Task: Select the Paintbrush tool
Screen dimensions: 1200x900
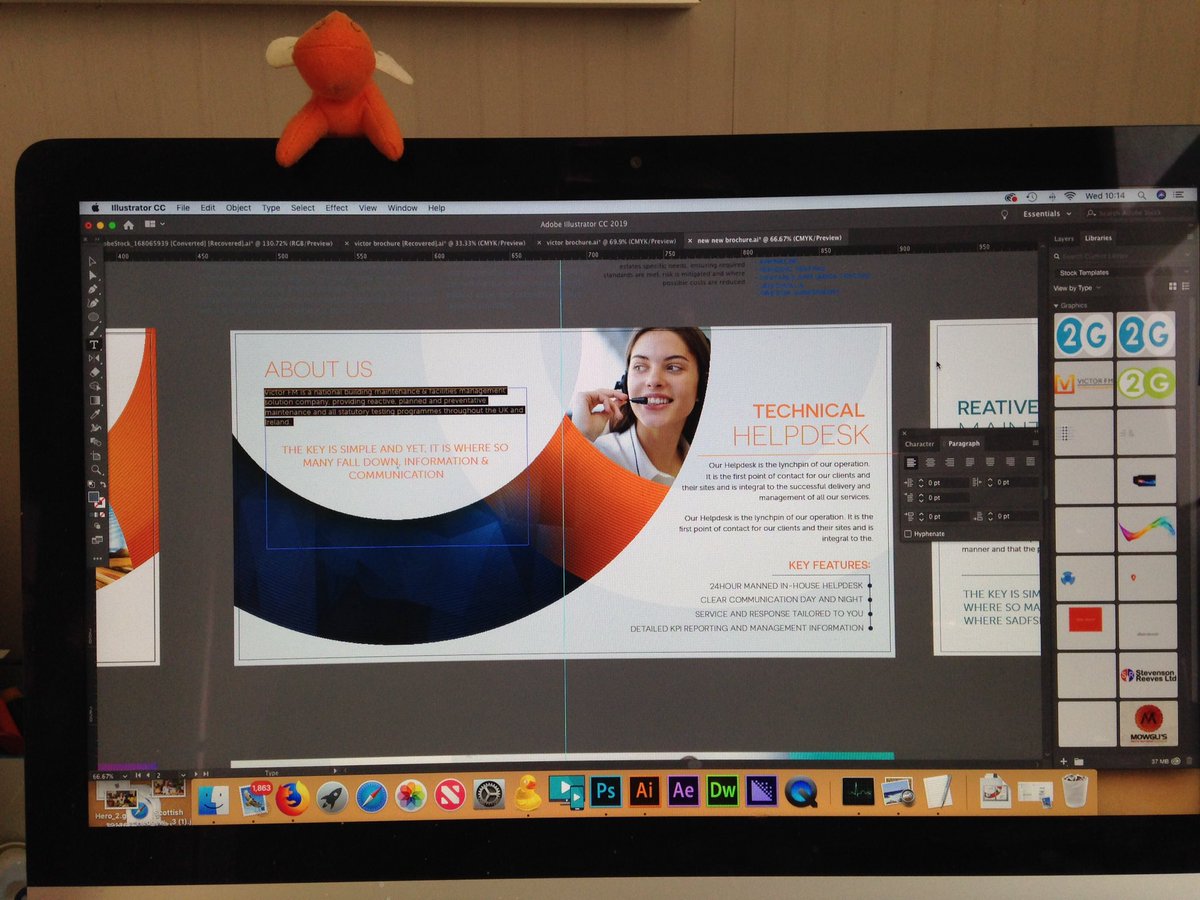Action: point(94,330)
